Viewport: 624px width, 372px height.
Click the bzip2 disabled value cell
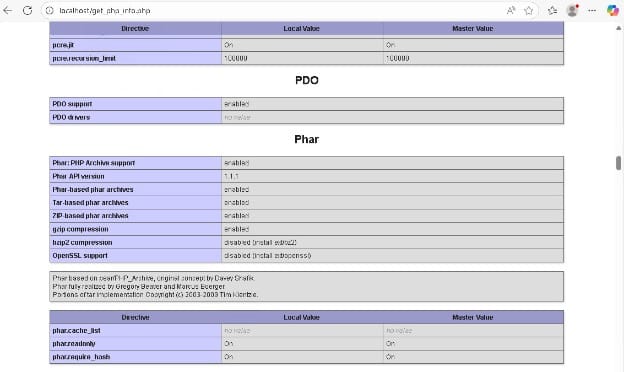392,243
